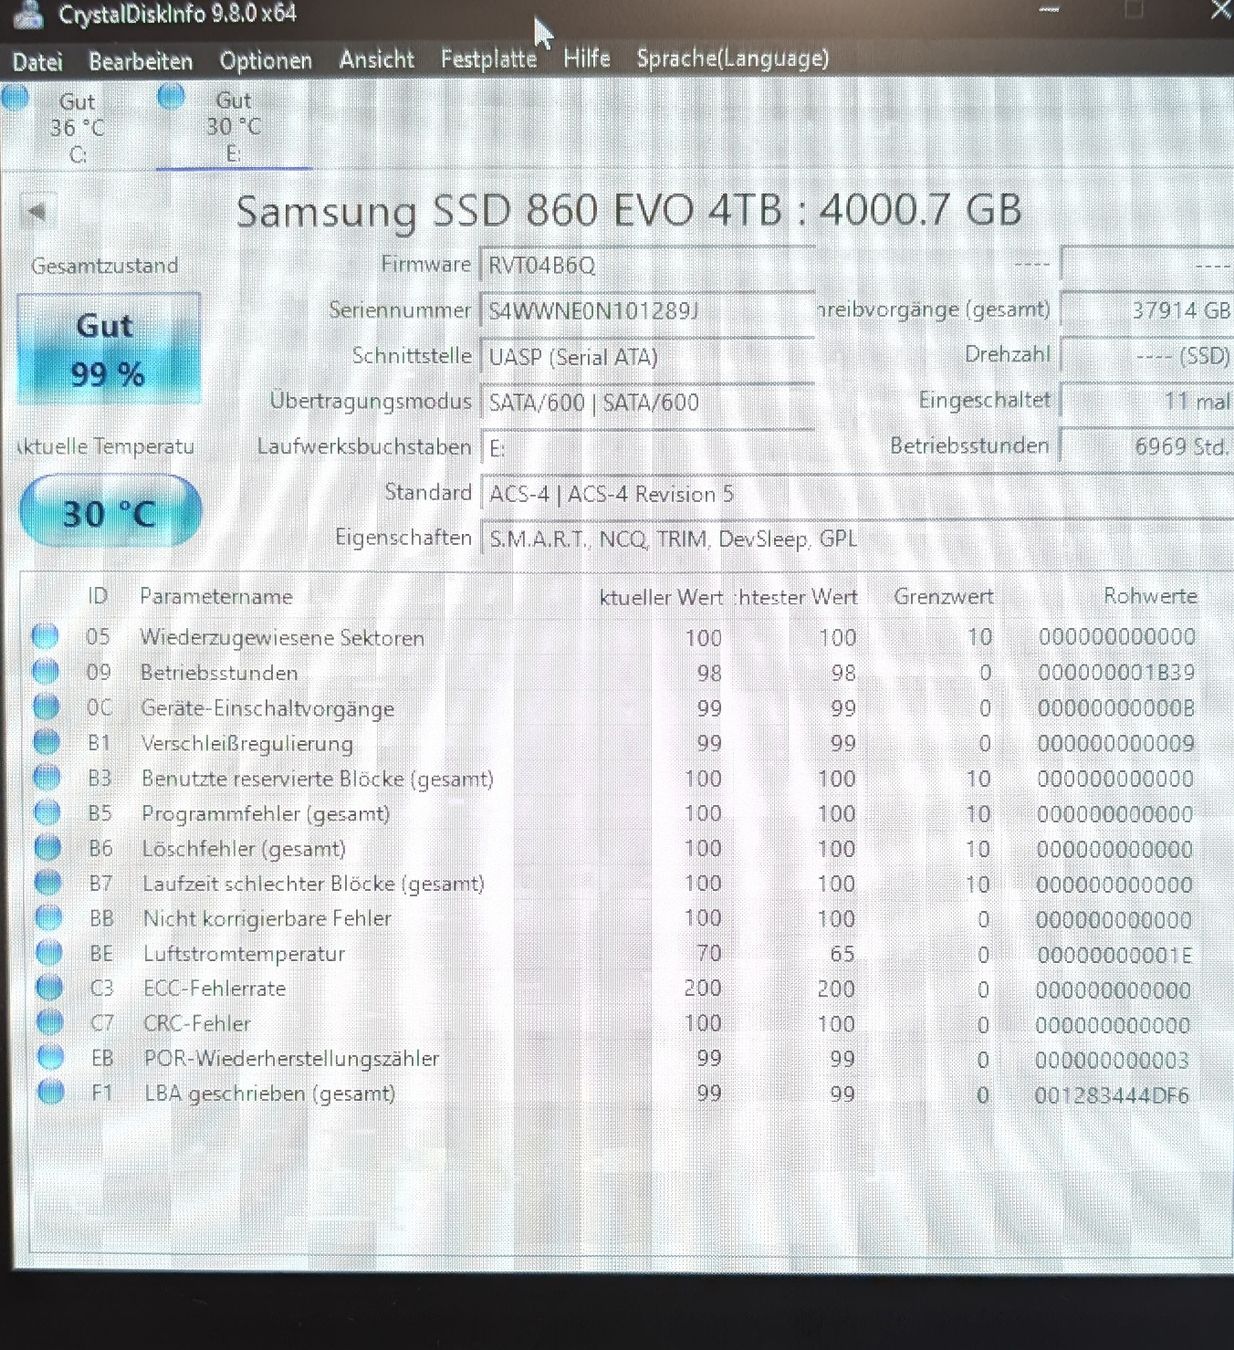Open the Optionen menu
Viewport: 1234px width, 1350px height.
tap(266, 61)
